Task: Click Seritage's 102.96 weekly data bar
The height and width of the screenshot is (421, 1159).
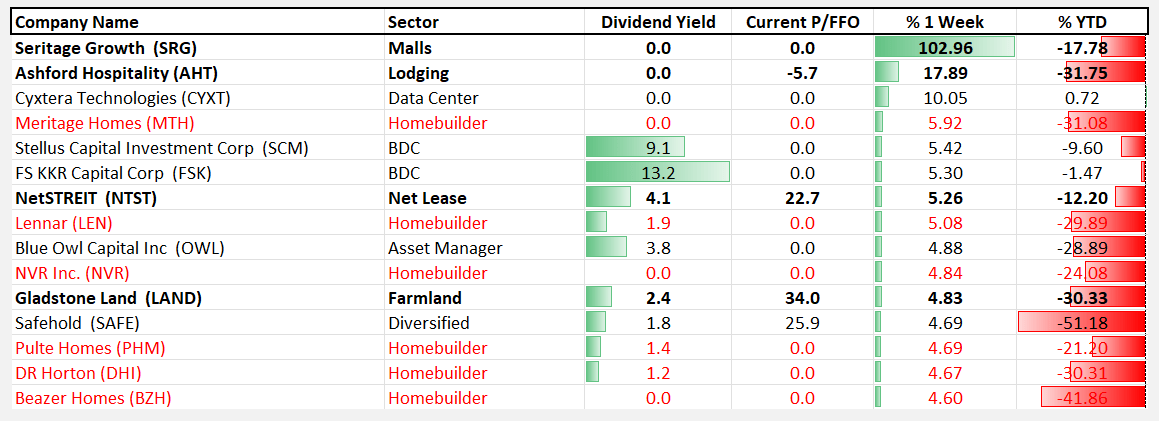Action: 945,48
